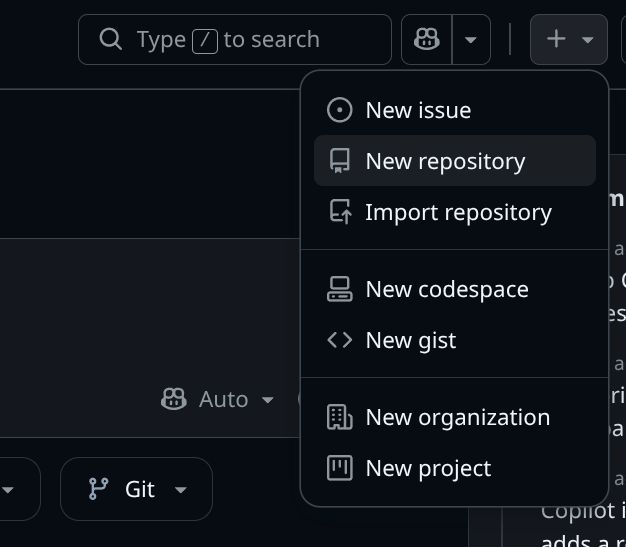Image resolution: width=626 pixels, height=547 pixels.
Task: Click the Import repository upload icon
Action: pyautogui.click(x=340, y=212)
